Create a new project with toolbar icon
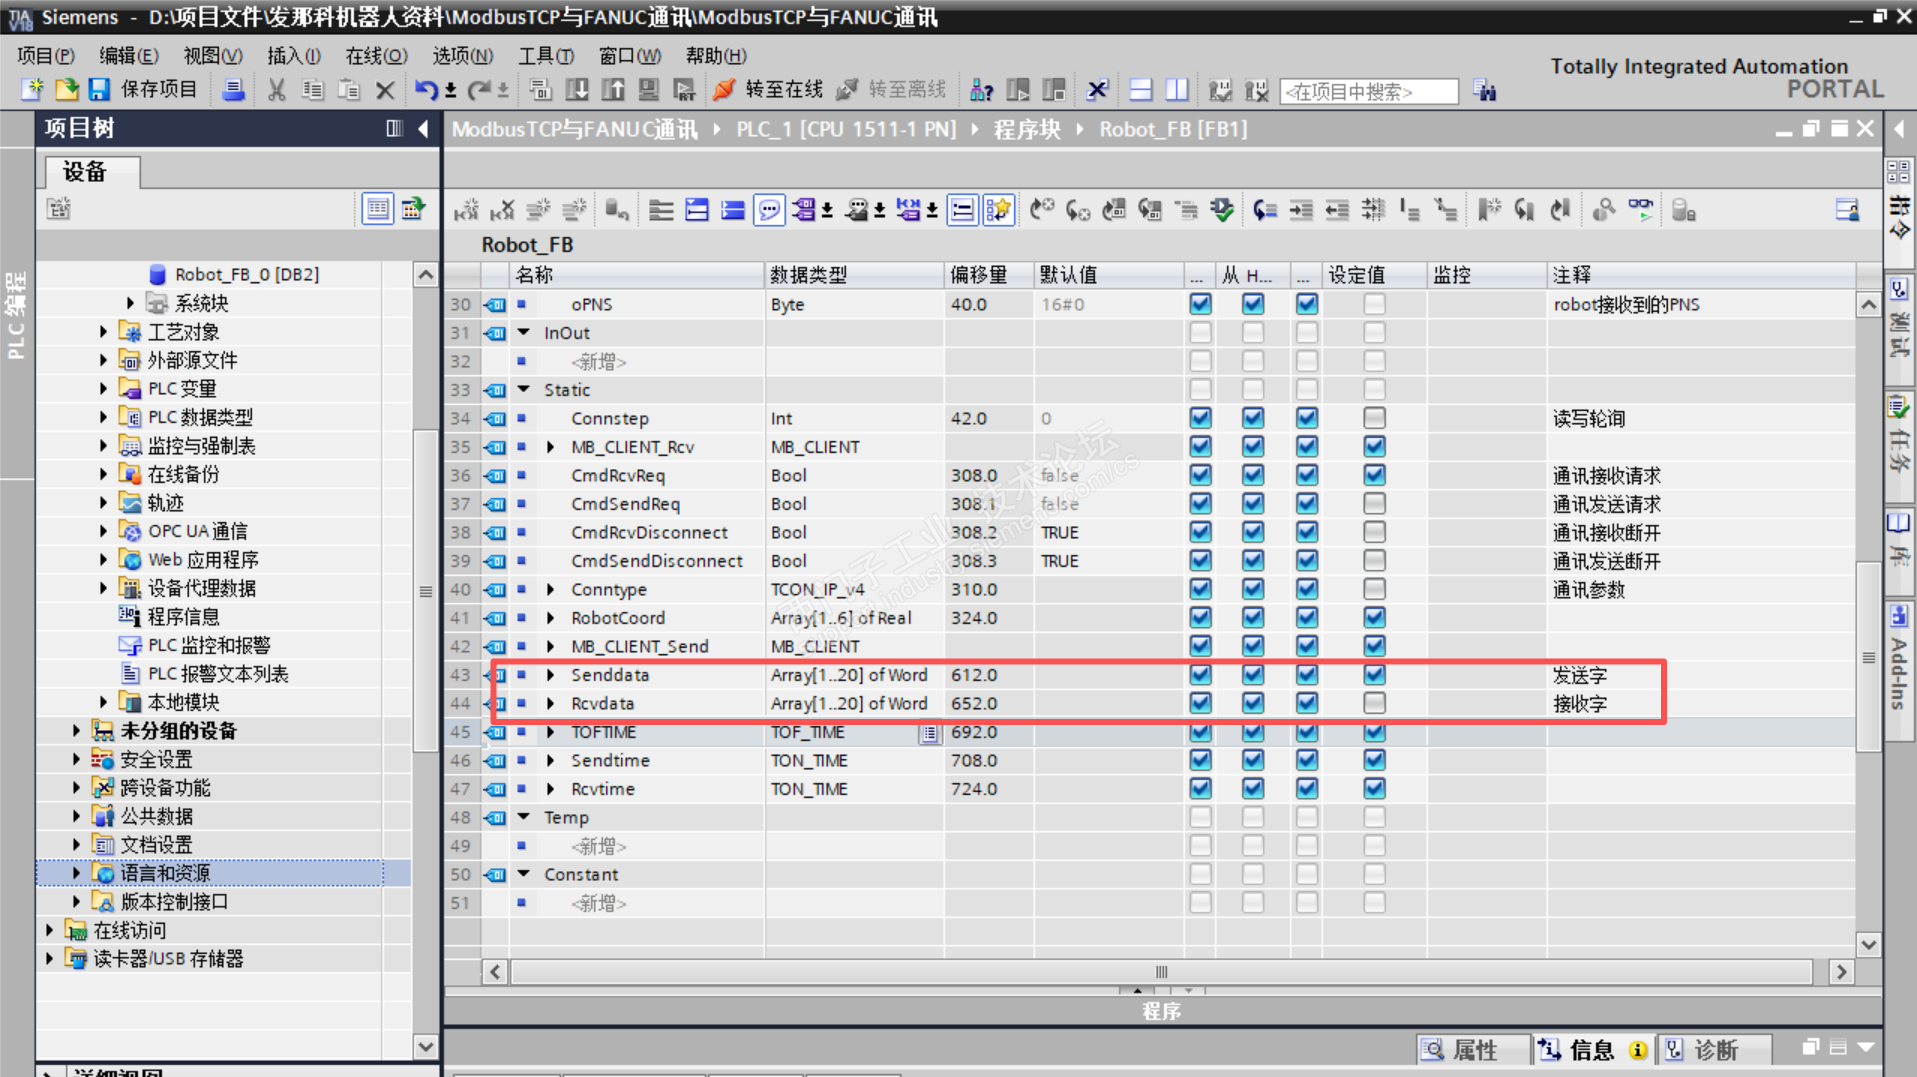This screenshot has height=1077, width=1917. [x=32, y=90]
